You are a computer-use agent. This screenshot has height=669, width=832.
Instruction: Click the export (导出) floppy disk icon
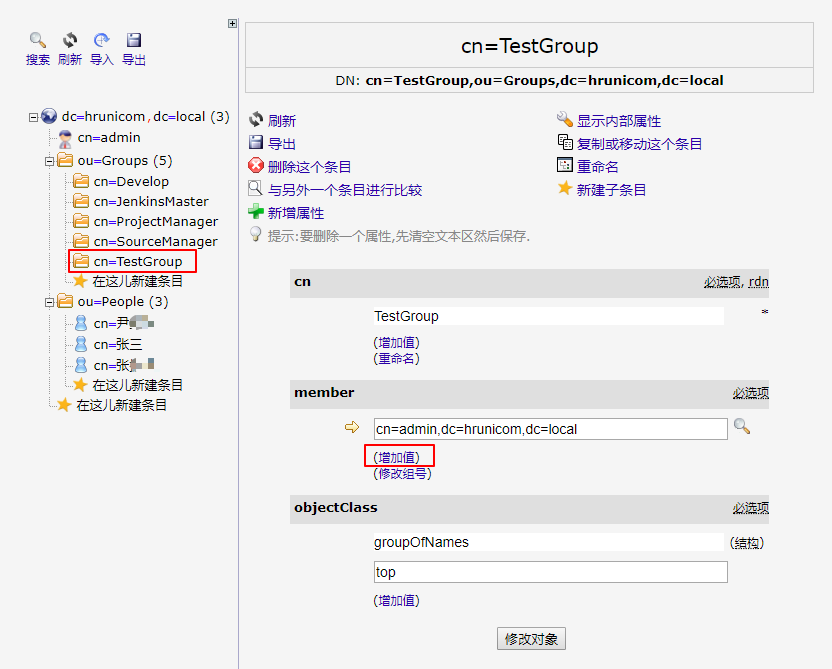pyautogui.click(x=134, y=41)
